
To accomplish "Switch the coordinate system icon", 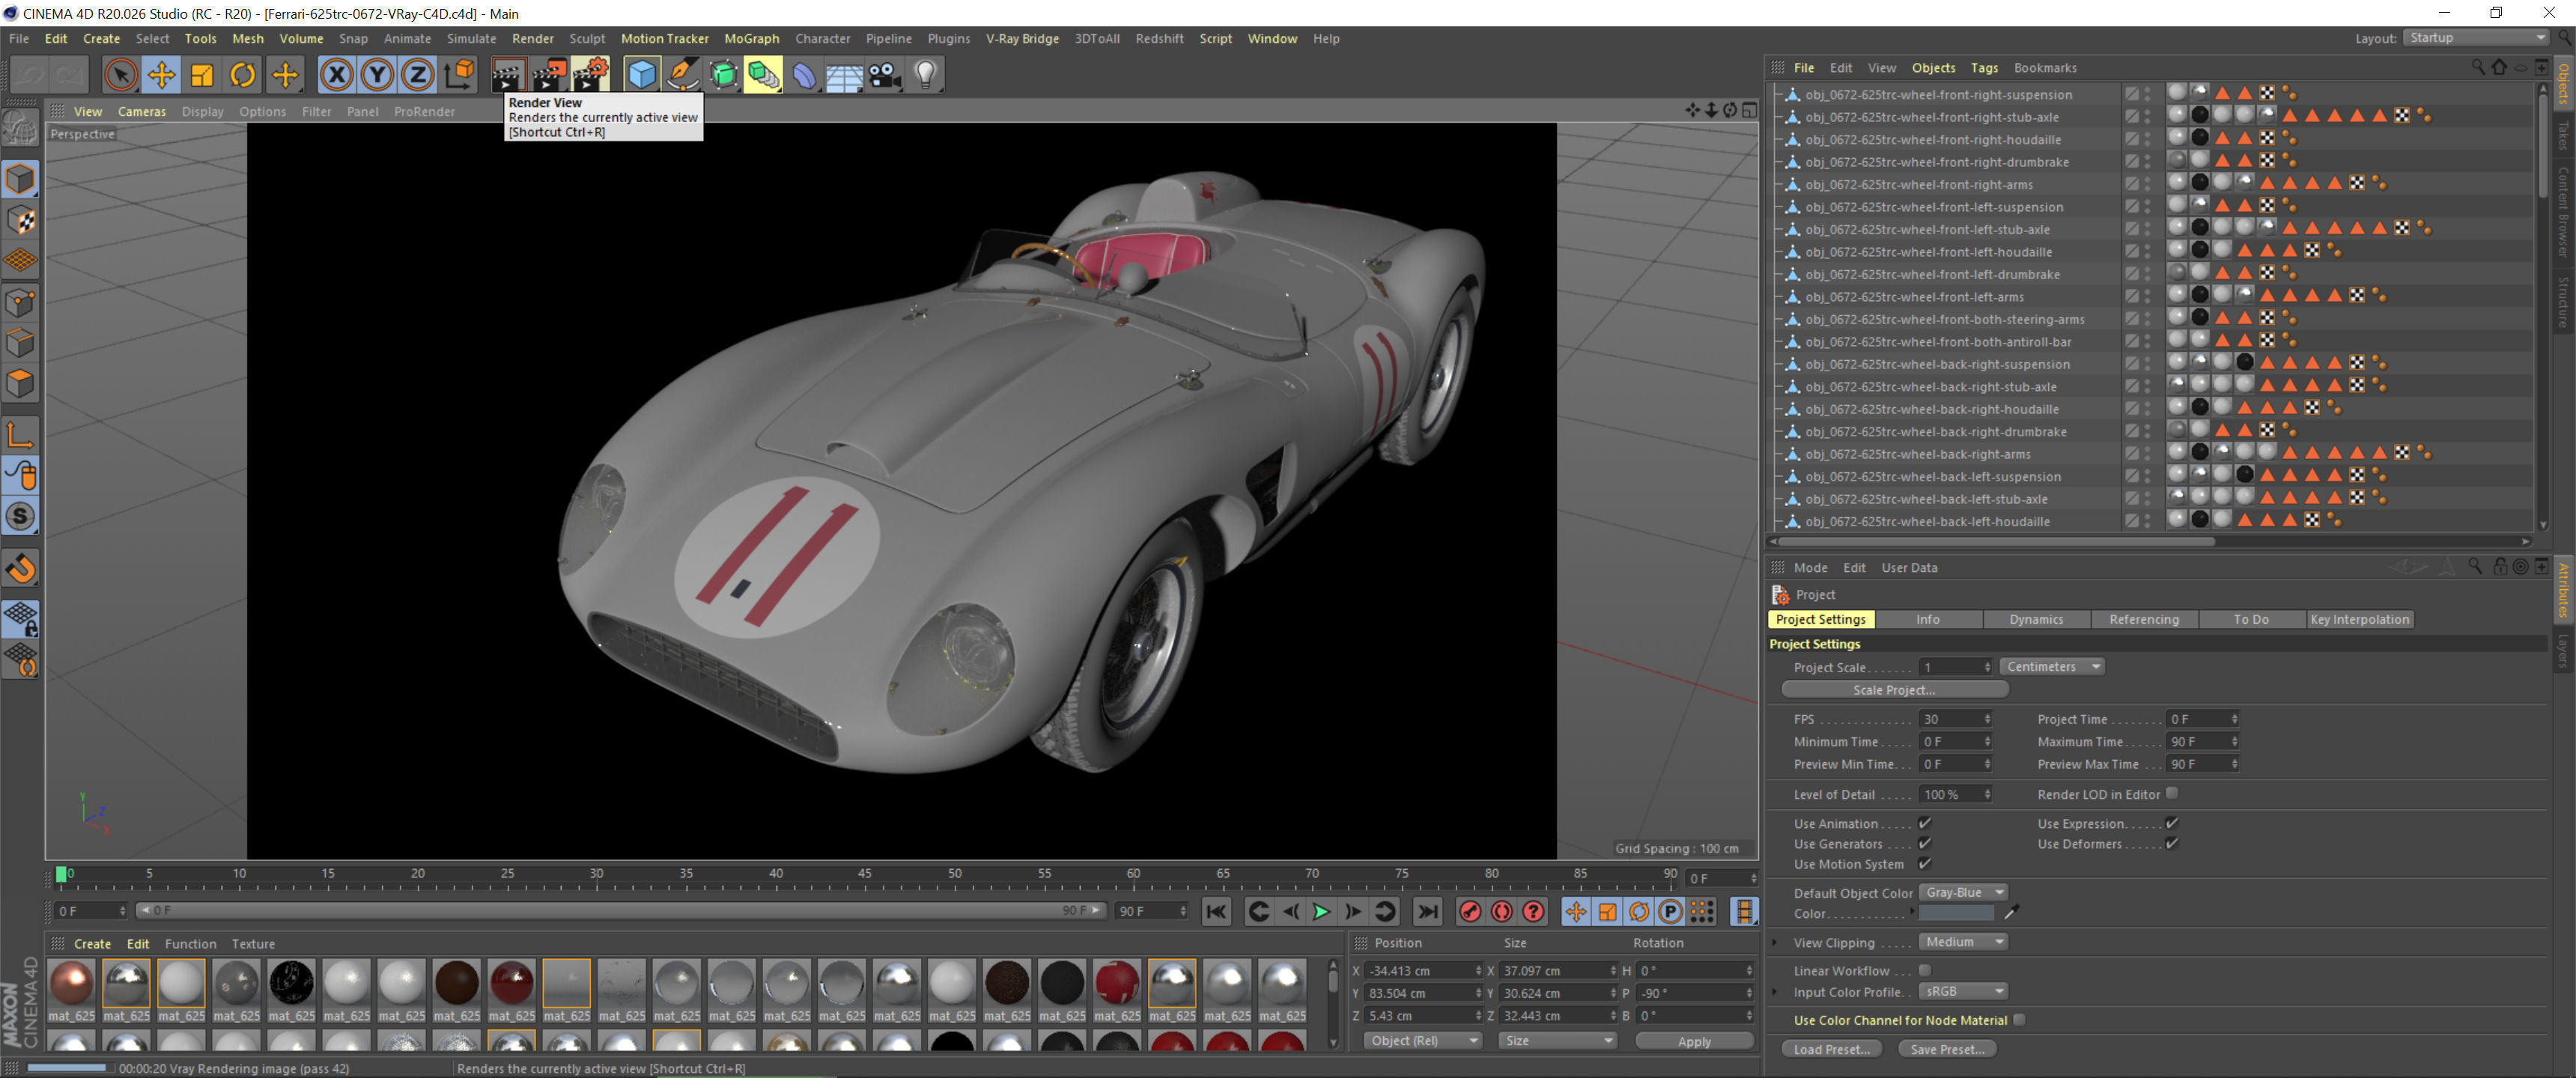I will click(459, 75).
